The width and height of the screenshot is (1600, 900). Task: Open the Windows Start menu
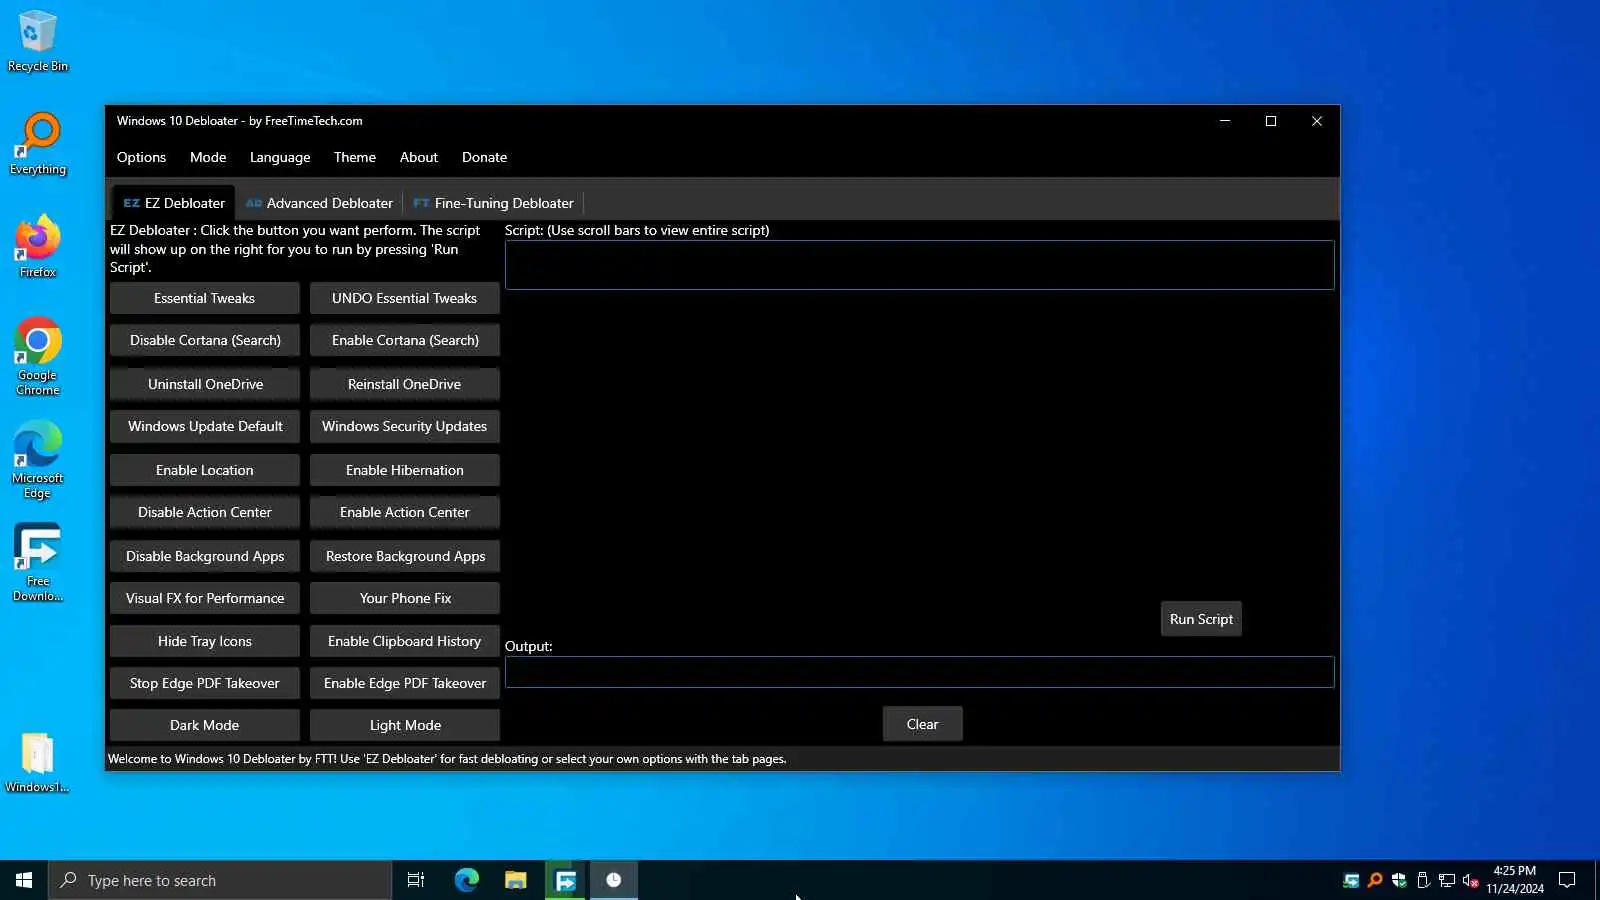tap(24, 880)
